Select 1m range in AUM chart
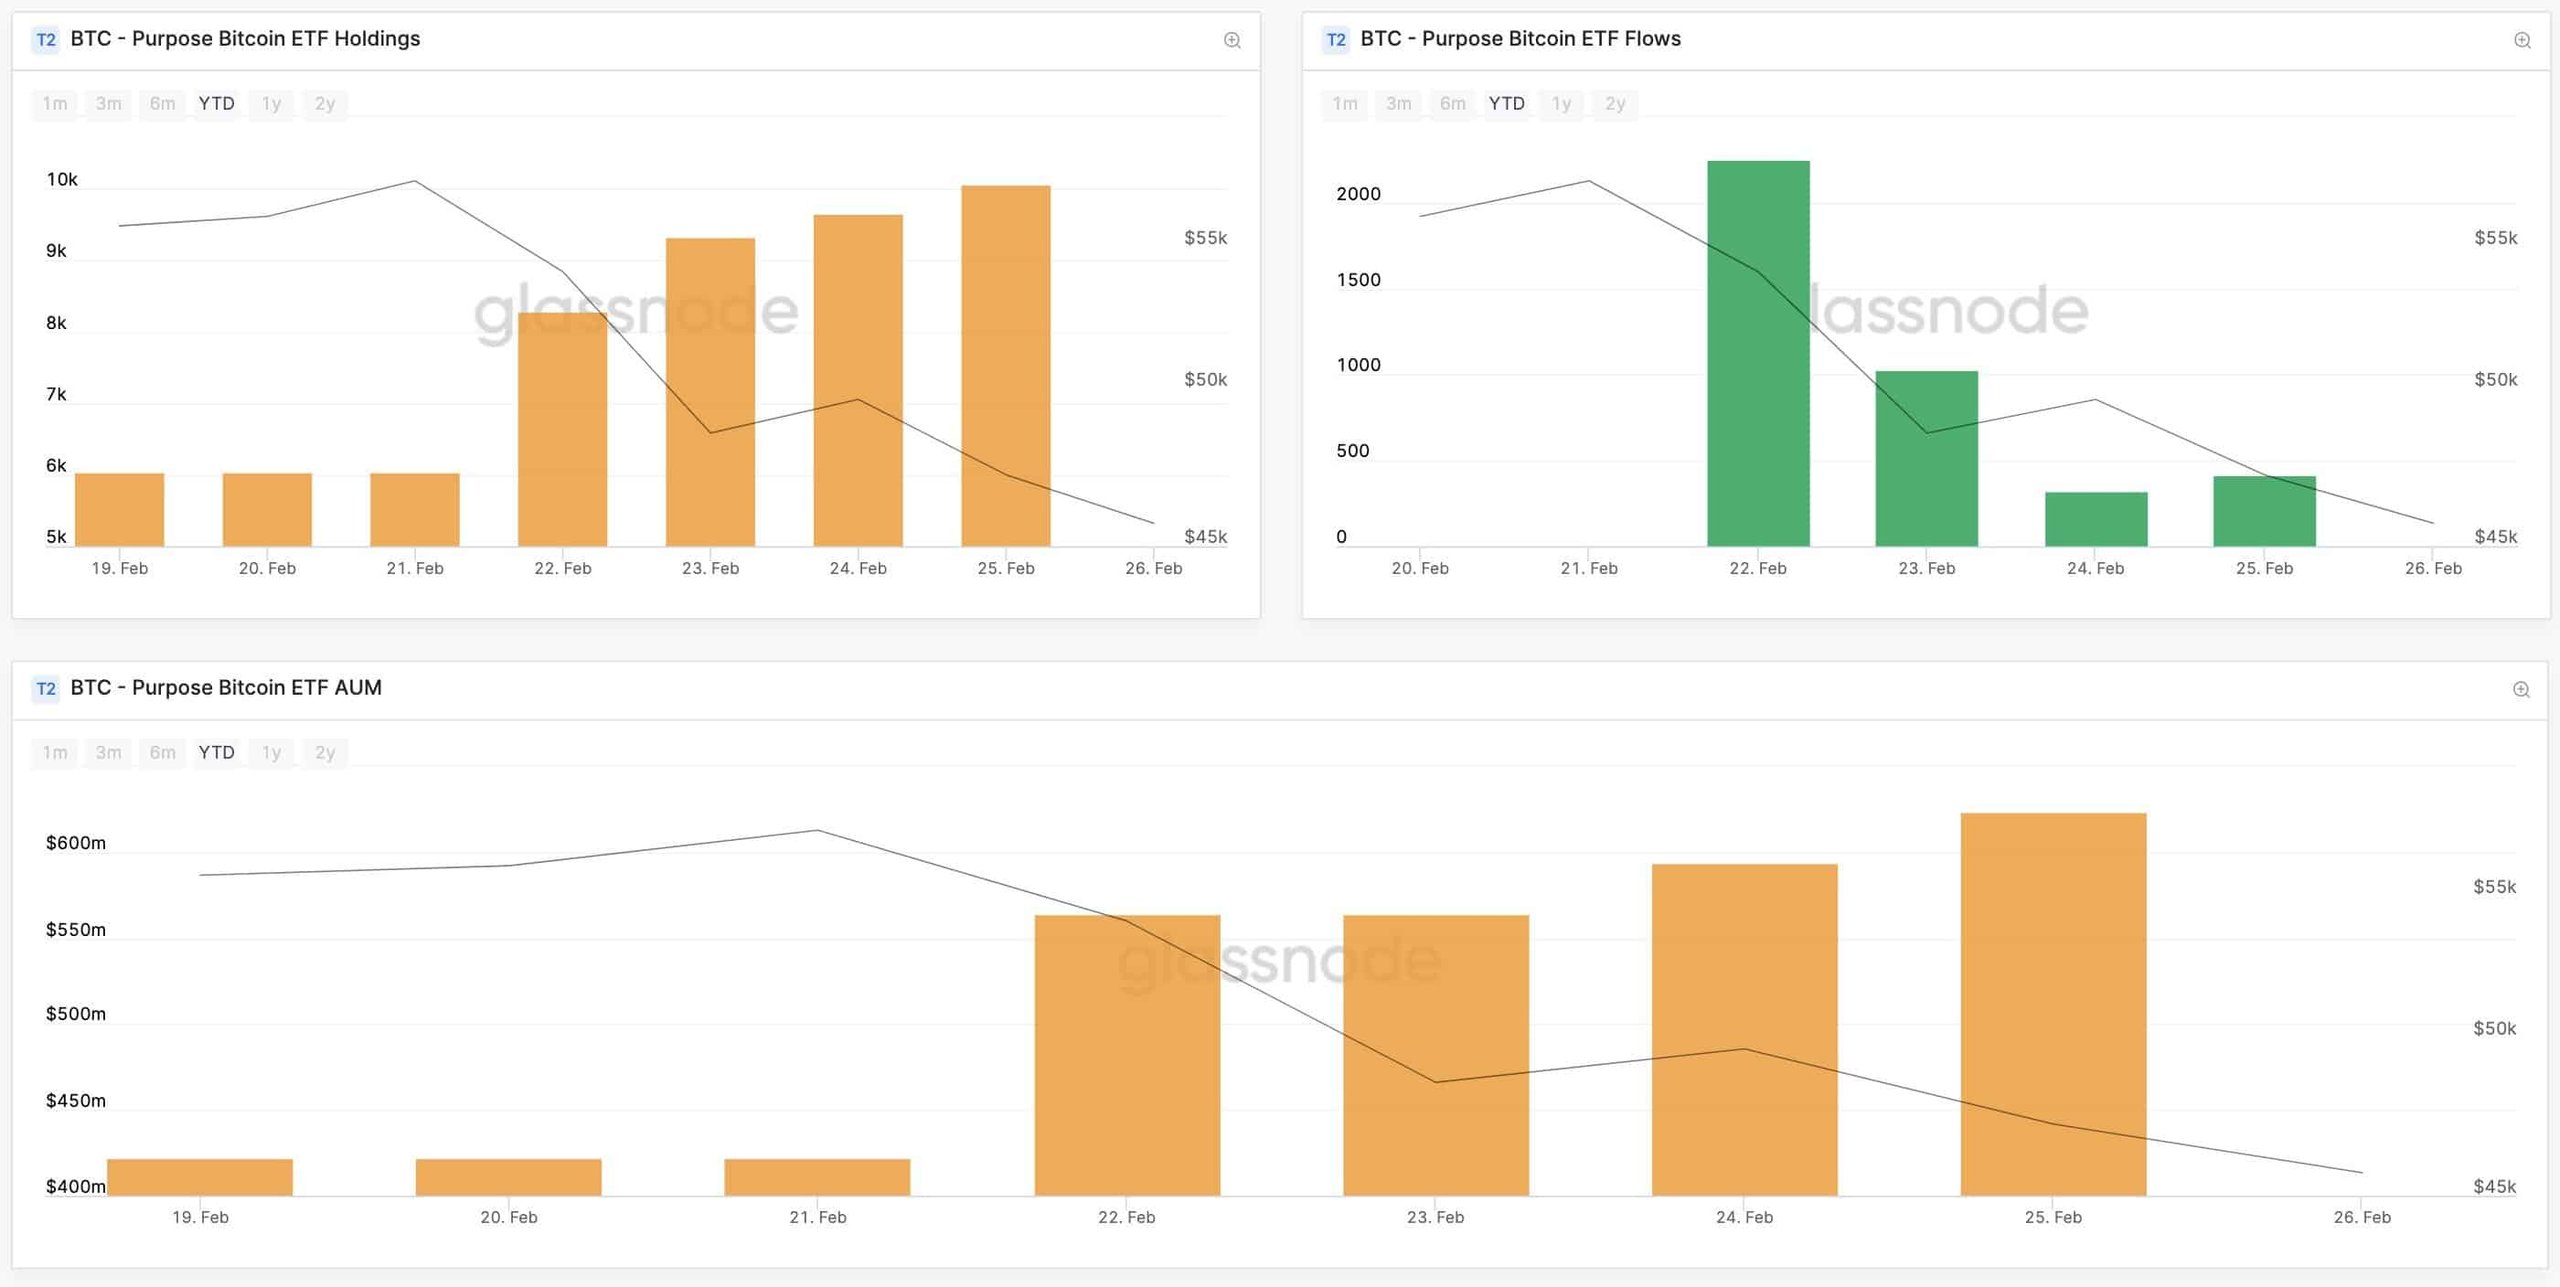Screen dimensions: 2560x1287 pos(55,753)
